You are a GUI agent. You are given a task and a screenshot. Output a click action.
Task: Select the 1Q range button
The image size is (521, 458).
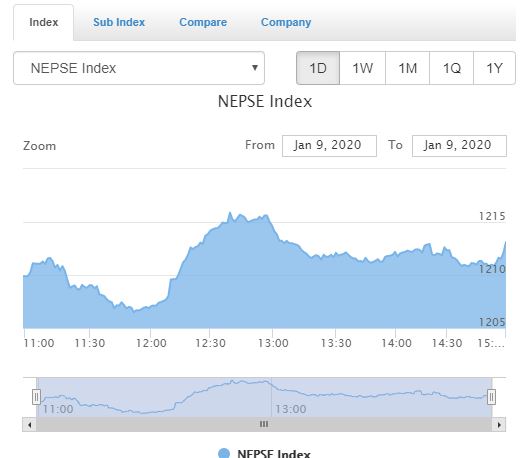click(x=451, y=68)
